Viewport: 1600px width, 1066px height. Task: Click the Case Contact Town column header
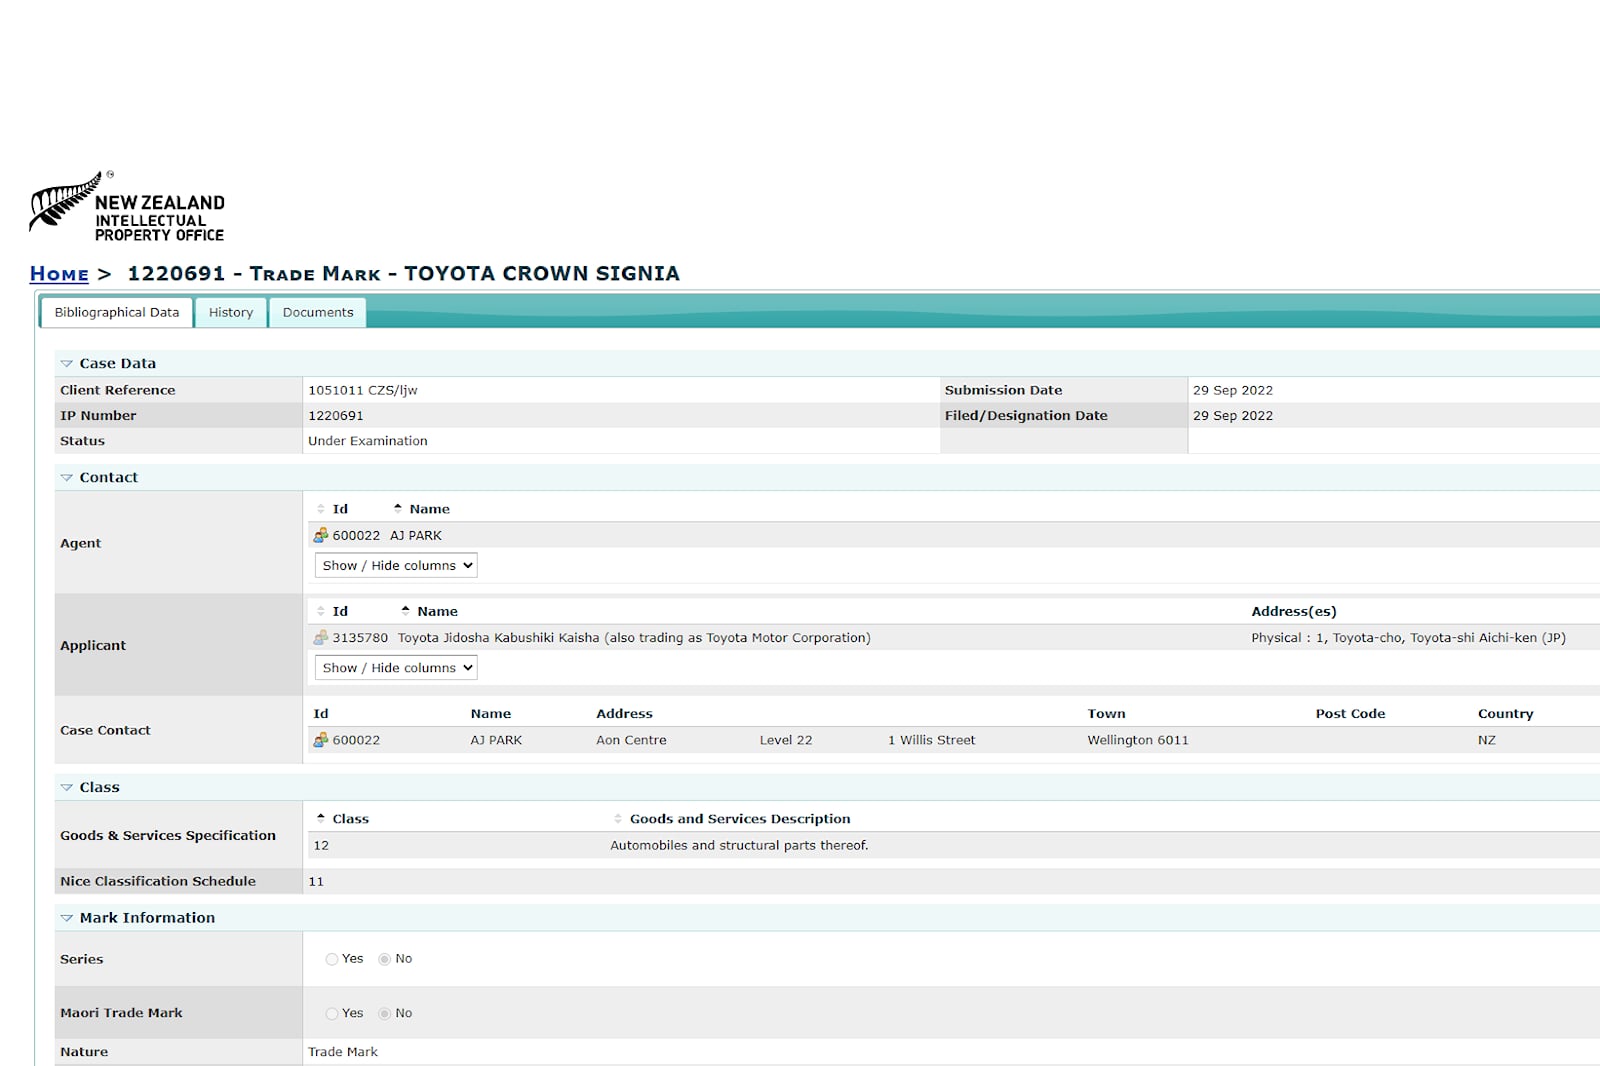(1106, 714)
